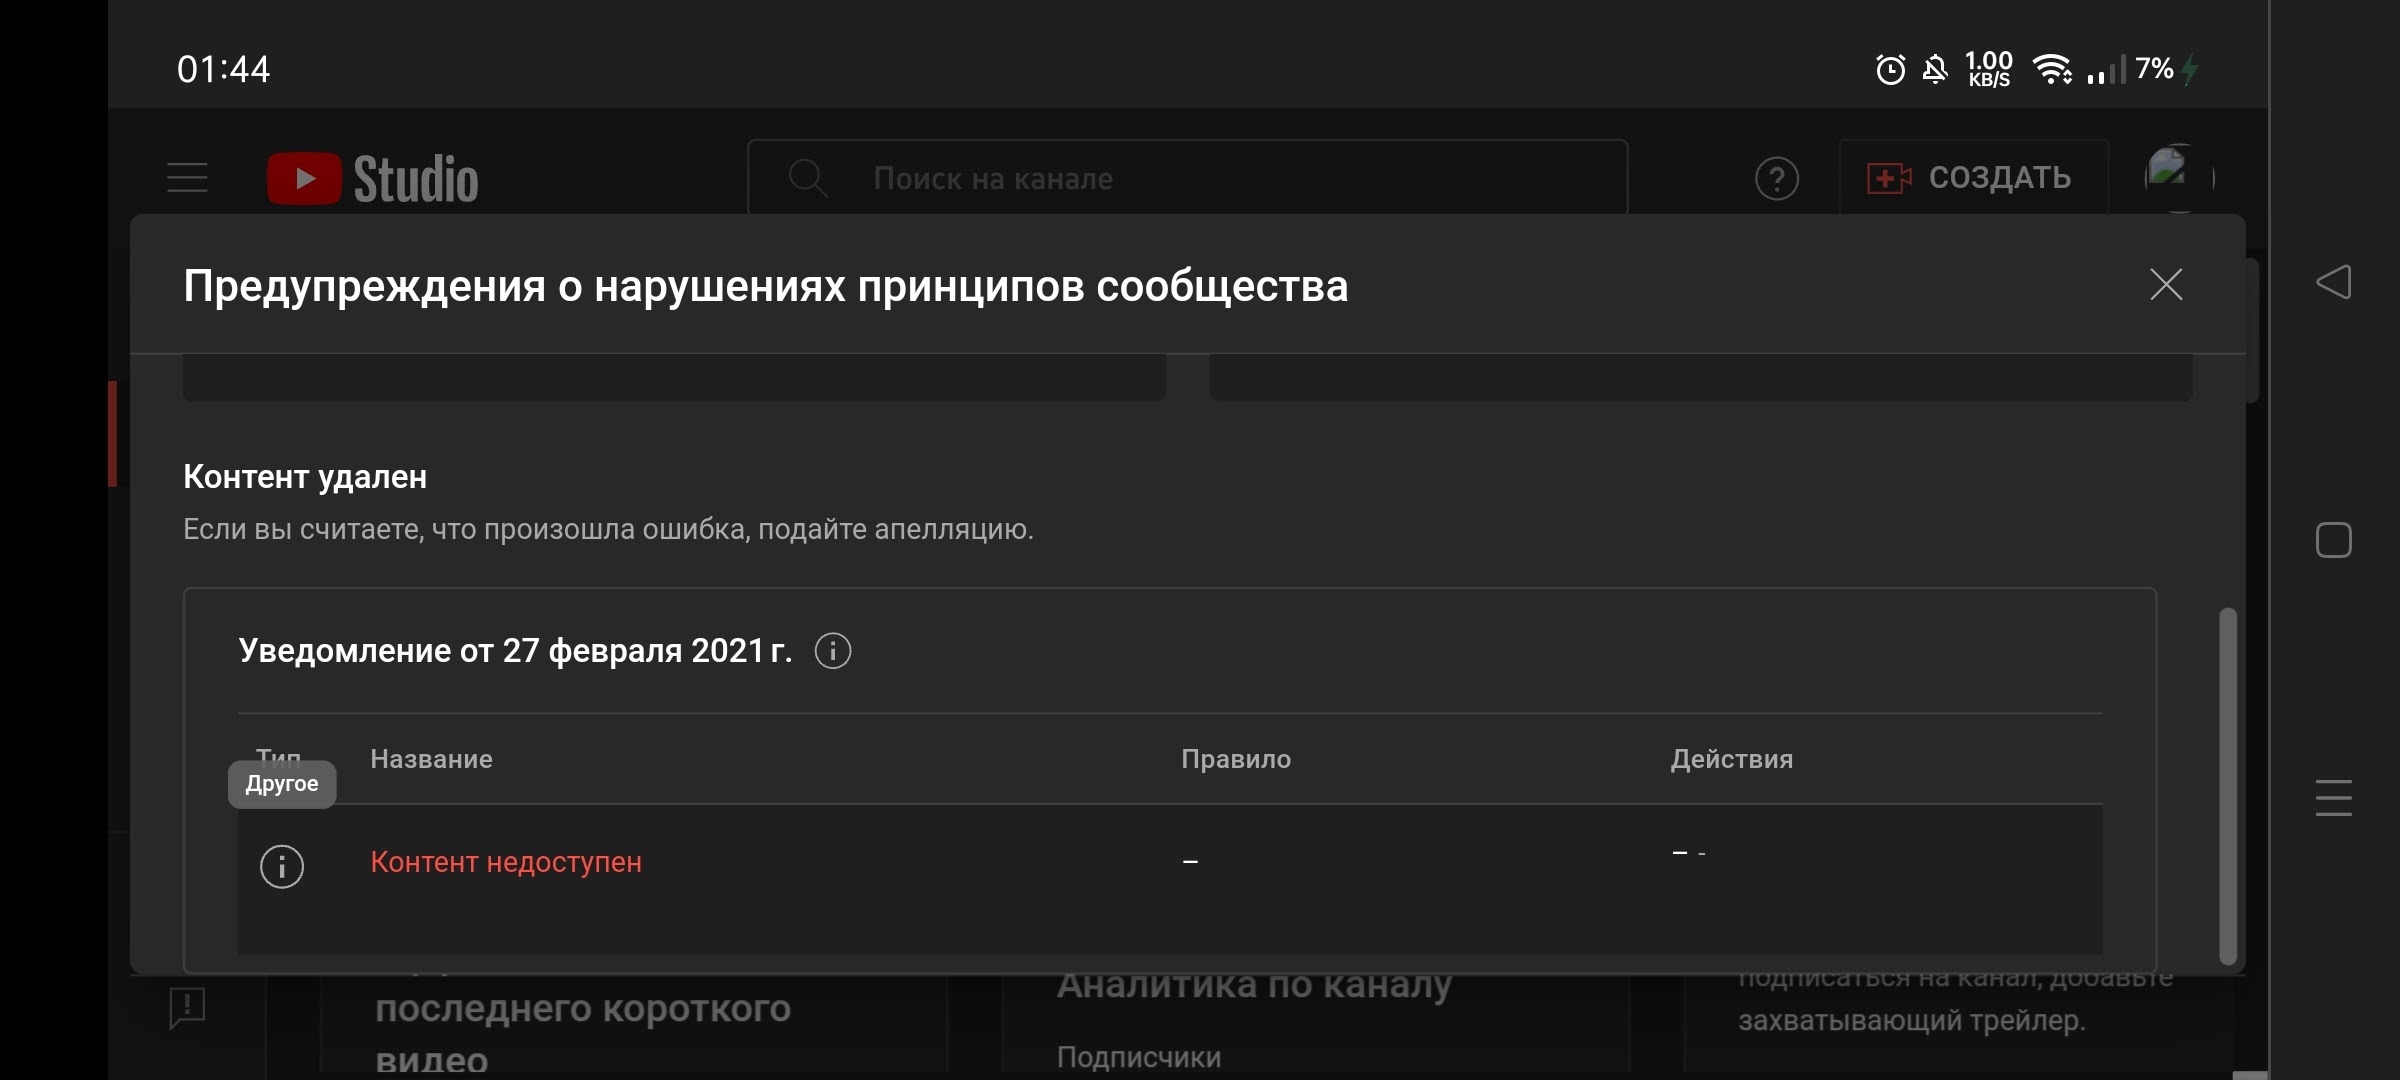Open the help question mark icon

1777,179
